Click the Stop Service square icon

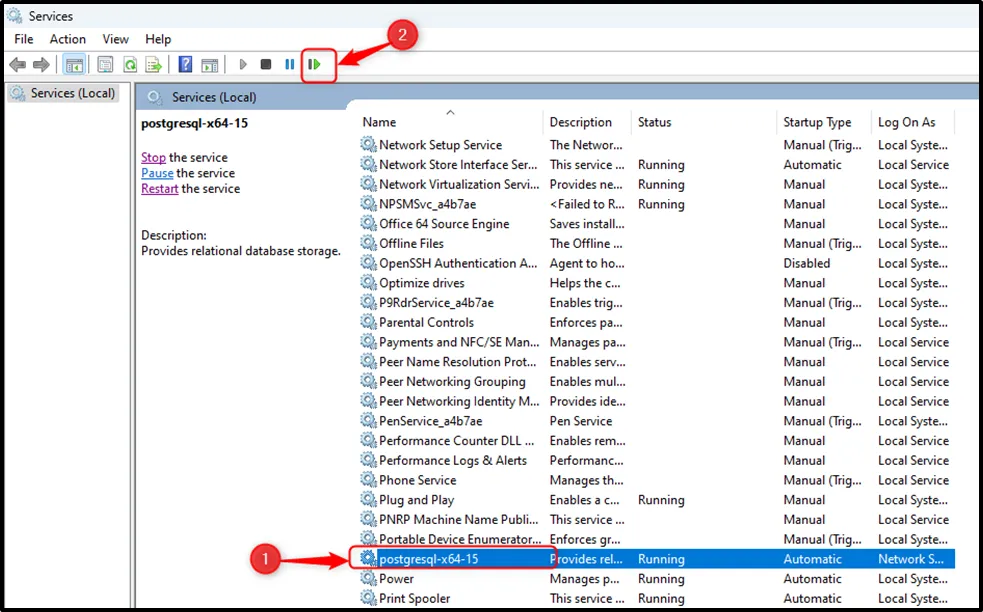pos(266,64)
